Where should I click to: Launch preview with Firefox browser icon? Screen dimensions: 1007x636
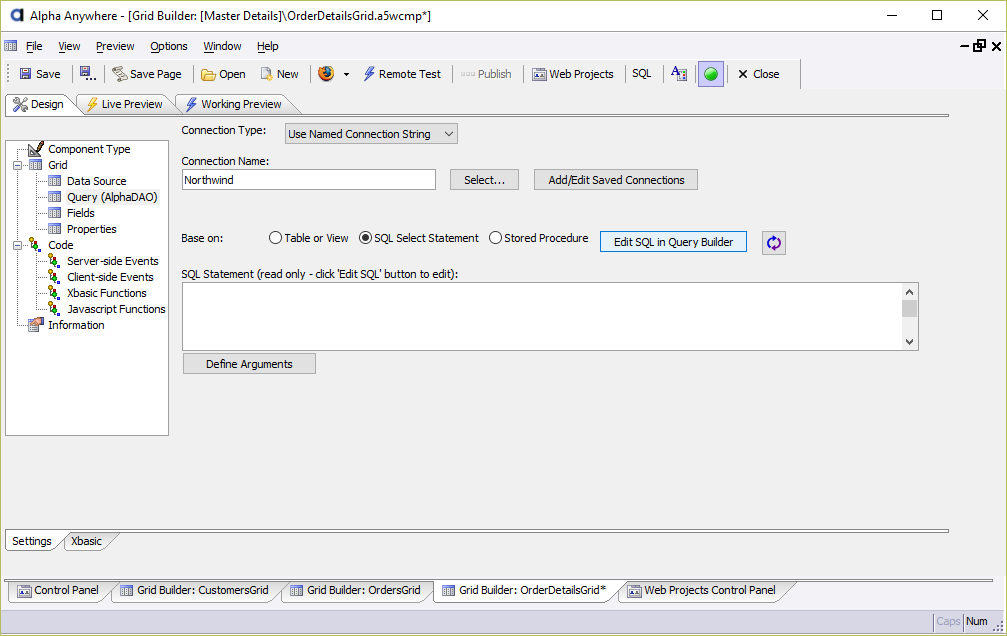(x=326, y=73)
